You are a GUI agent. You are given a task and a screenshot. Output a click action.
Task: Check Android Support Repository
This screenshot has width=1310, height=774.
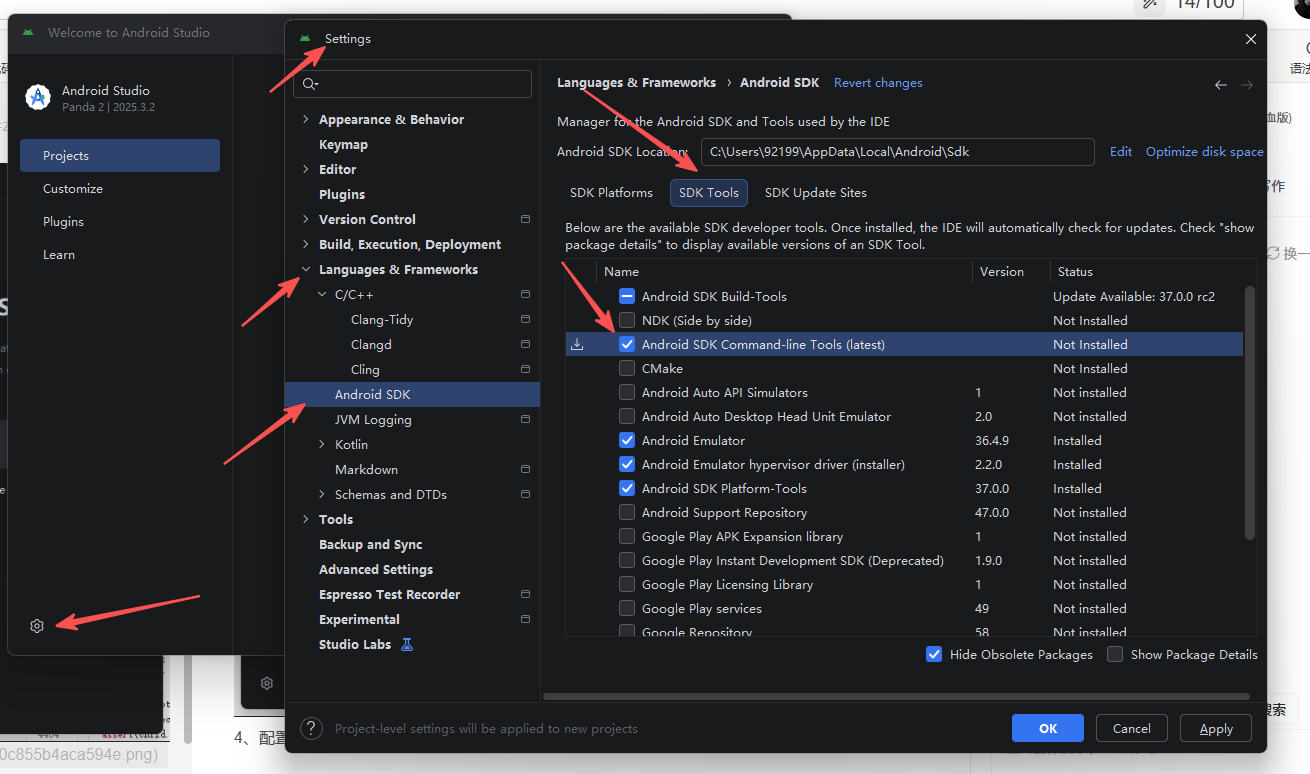pyautogui.click(x=627, y=513)
